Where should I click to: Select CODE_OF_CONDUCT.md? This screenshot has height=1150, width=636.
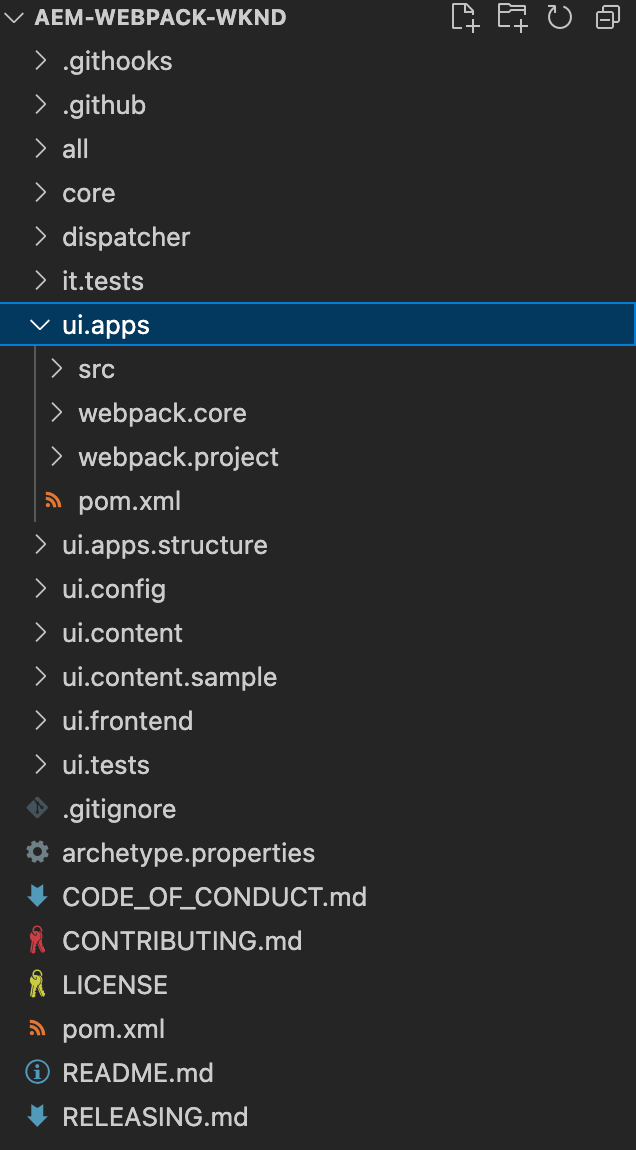point(215,896)
